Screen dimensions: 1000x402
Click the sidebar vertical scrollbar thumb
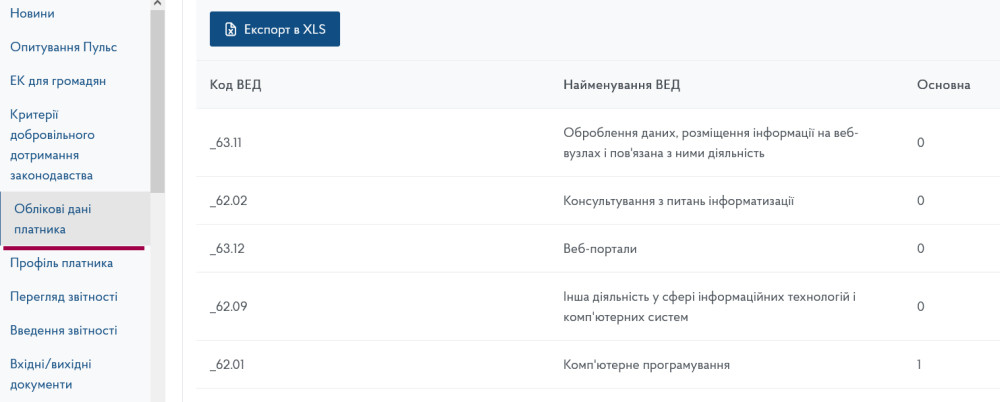[x=157, y=100]
